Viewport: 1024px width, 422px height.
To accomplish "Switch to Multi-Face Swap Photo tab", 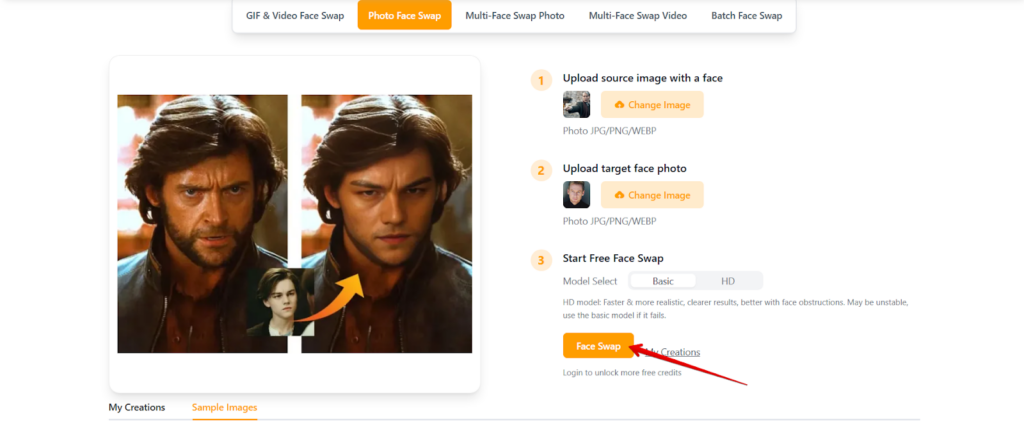I will [515, 16].
